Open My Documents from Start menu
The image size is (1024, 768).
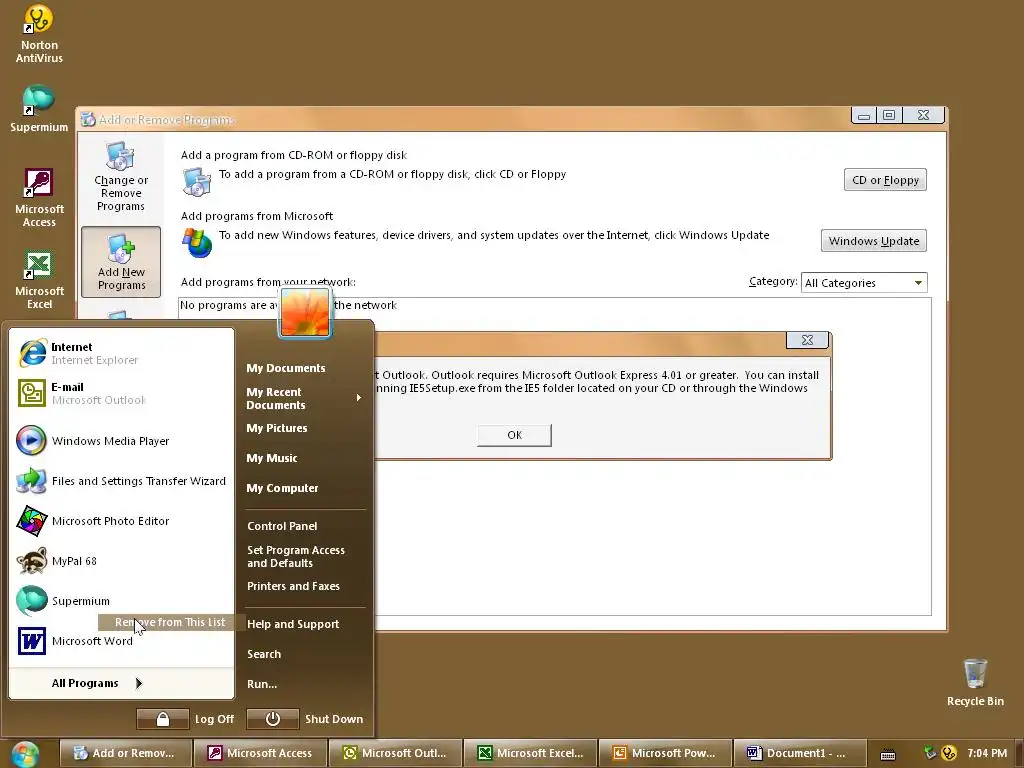click(285, 368)
